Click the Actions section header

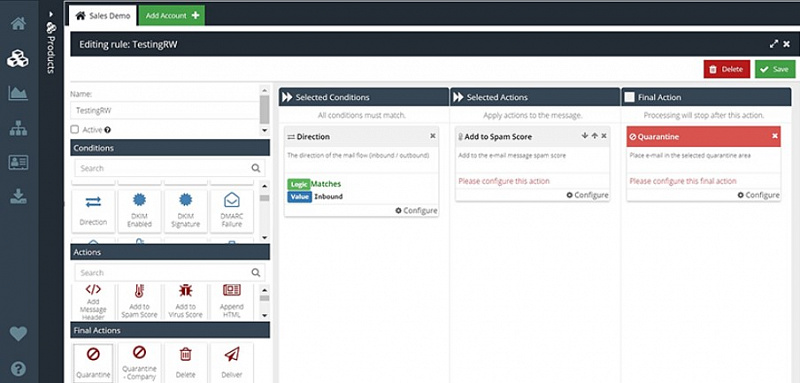[x=170, y=252]
